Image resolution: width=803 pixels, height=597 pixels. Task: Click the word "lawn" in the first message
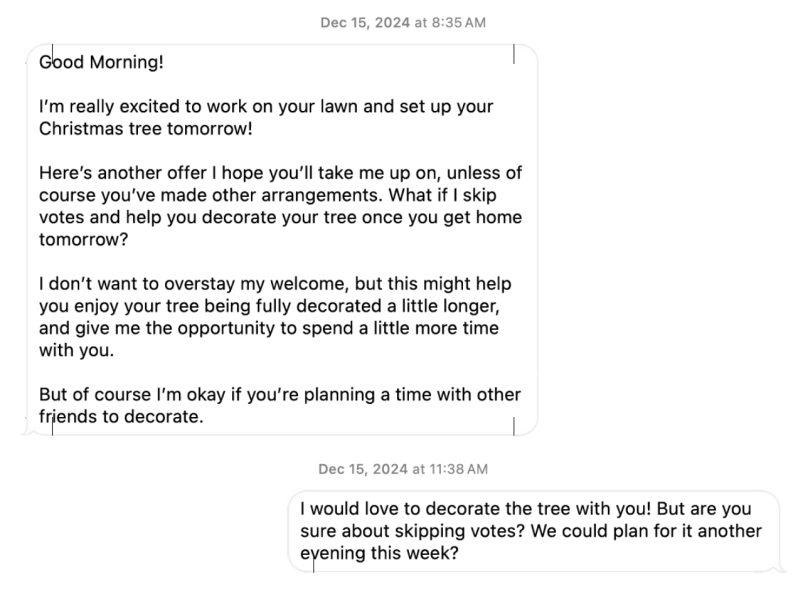[339, 106]
